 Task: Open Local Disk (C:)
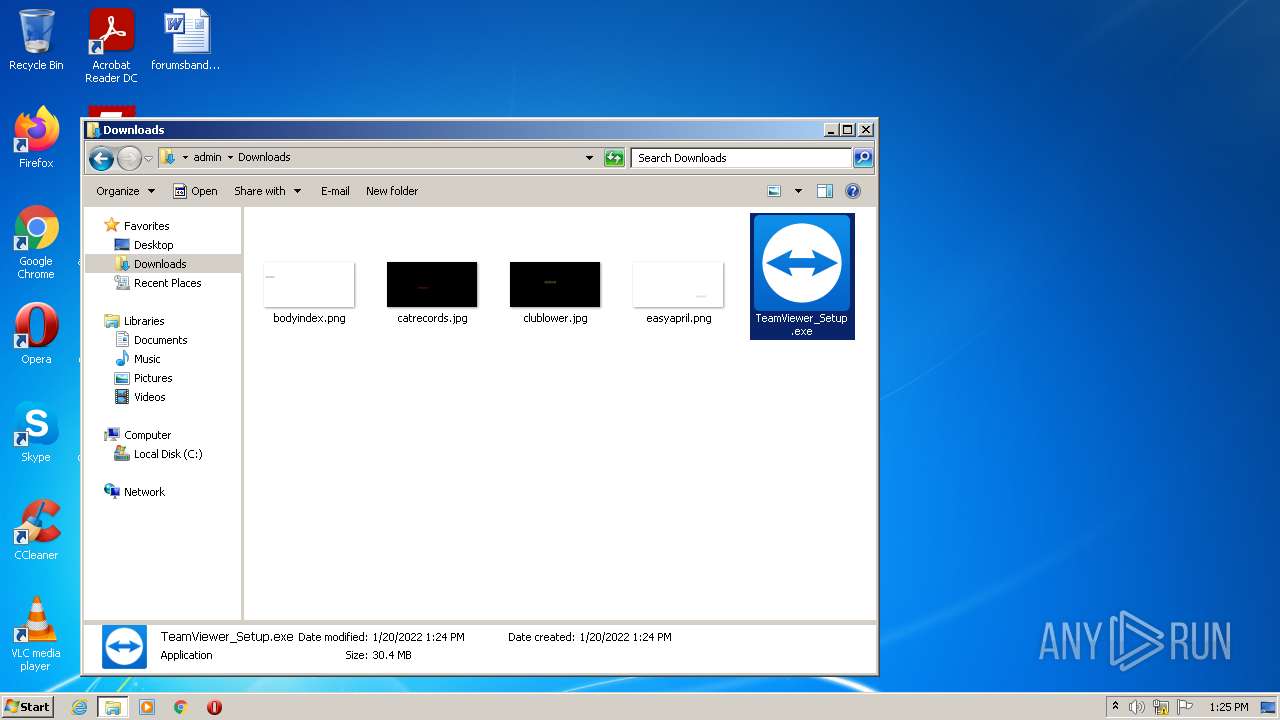pyautogui.click(x=167, y=454)
